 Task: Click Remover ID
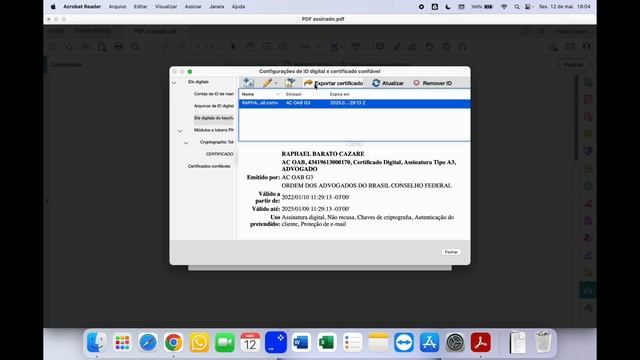433,83
